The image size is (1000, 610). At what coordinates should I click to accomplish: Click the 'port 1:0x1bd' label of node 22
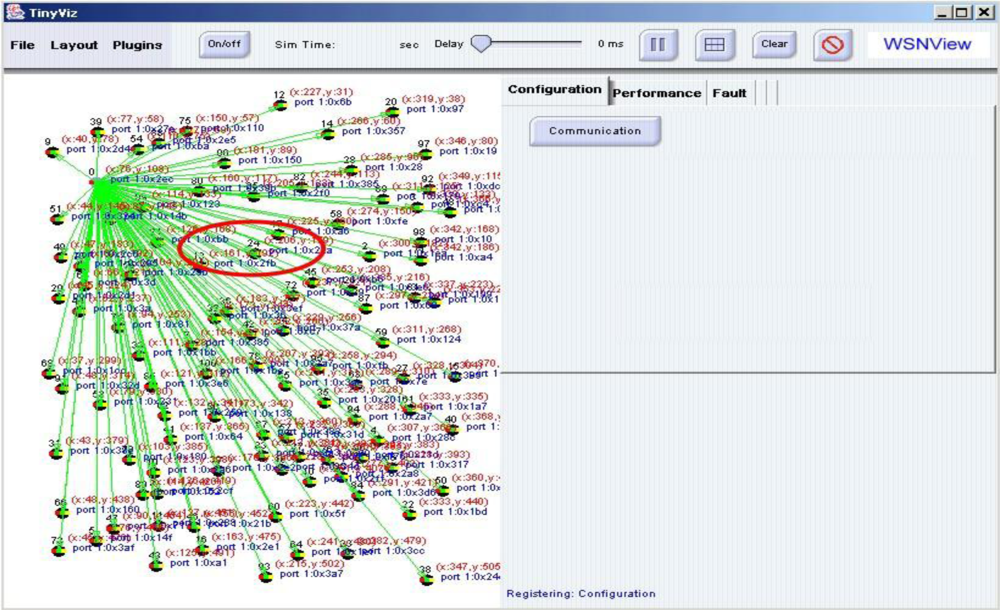pyautogui.click(x=455, y=512)
